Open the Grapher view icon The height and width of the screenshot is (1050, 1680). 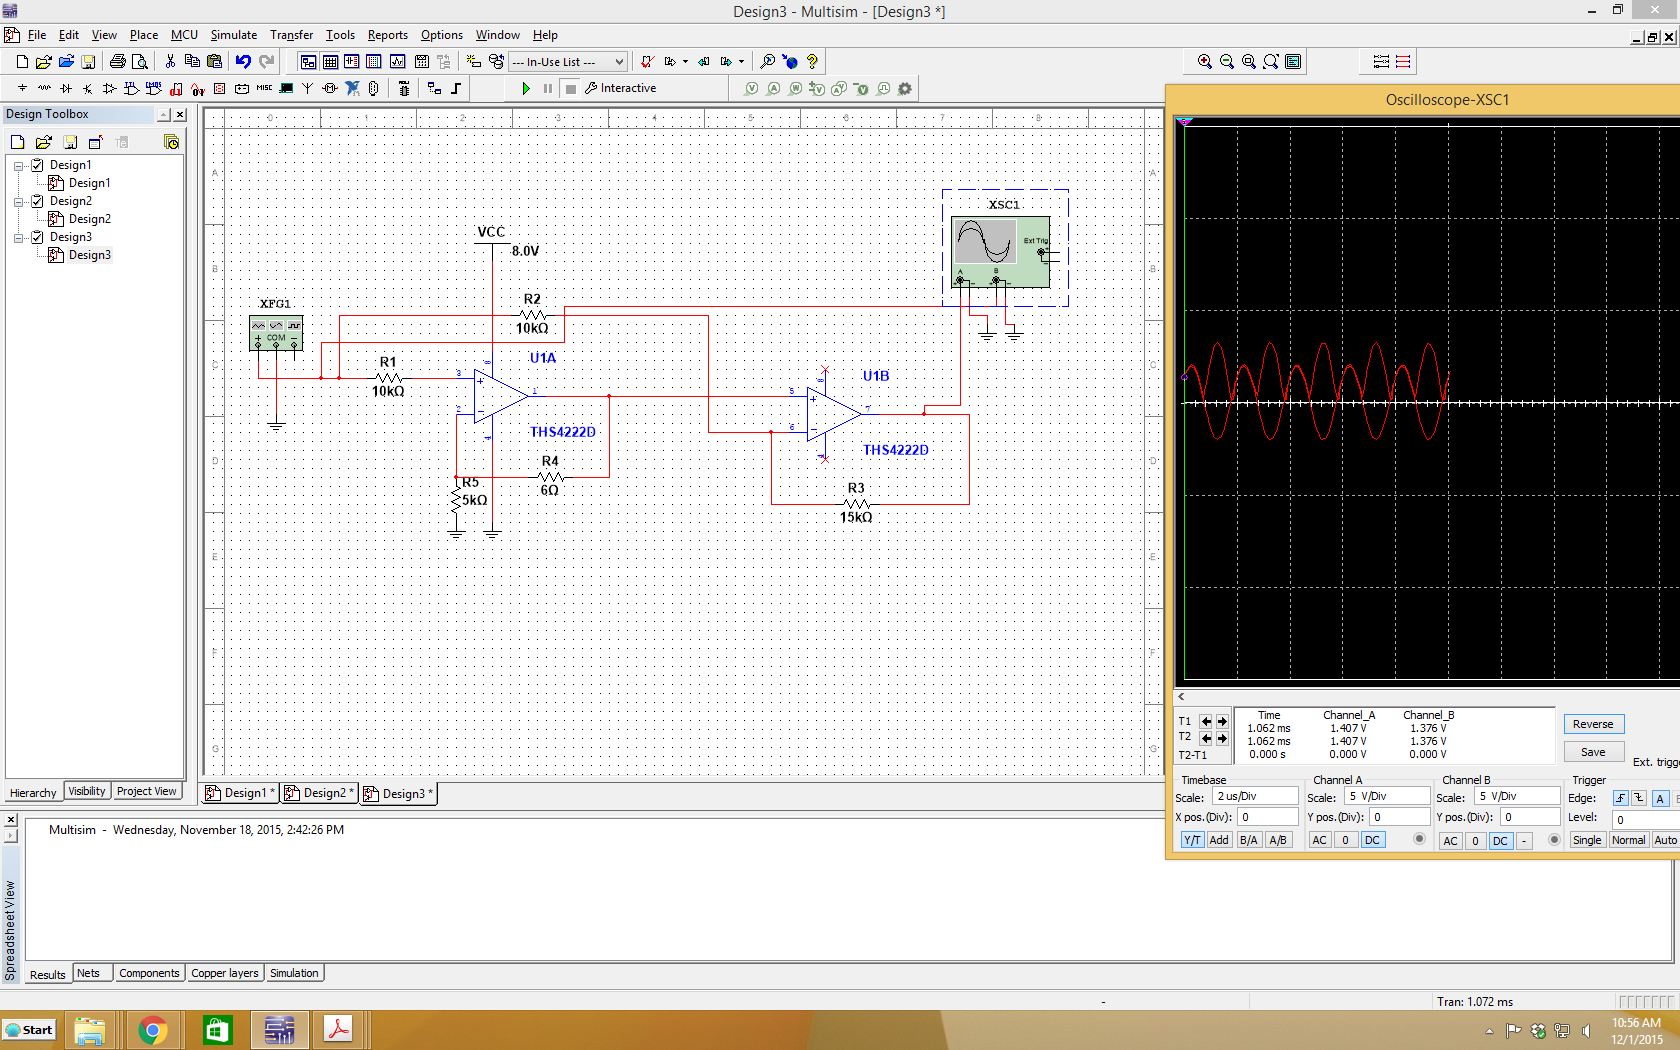click(x=398, y=62)
